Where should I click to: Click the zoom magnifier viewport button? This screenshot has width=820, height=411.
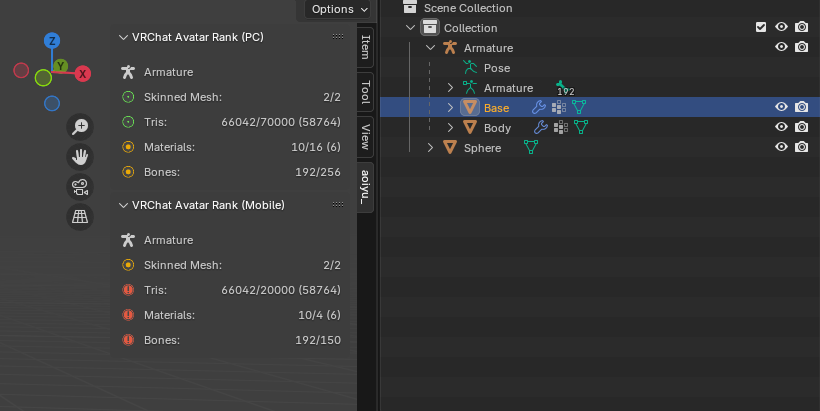pos(80,127)
